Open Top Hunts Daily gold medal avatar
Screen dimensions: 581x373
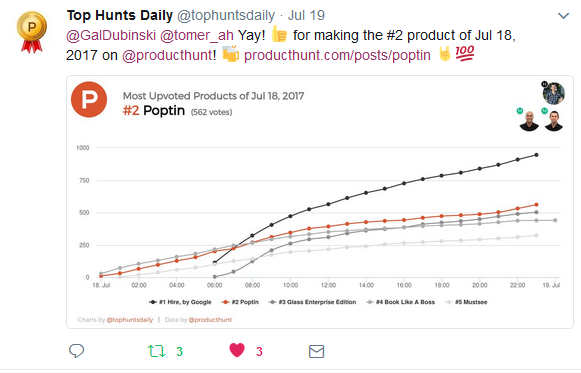coord(32,32)
